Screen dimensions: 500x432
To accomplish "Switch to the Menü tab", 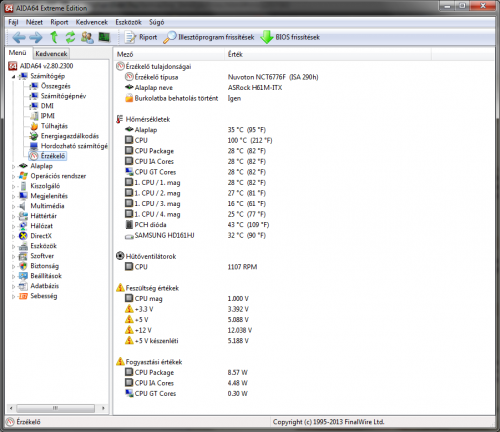I will pos(18,53).
